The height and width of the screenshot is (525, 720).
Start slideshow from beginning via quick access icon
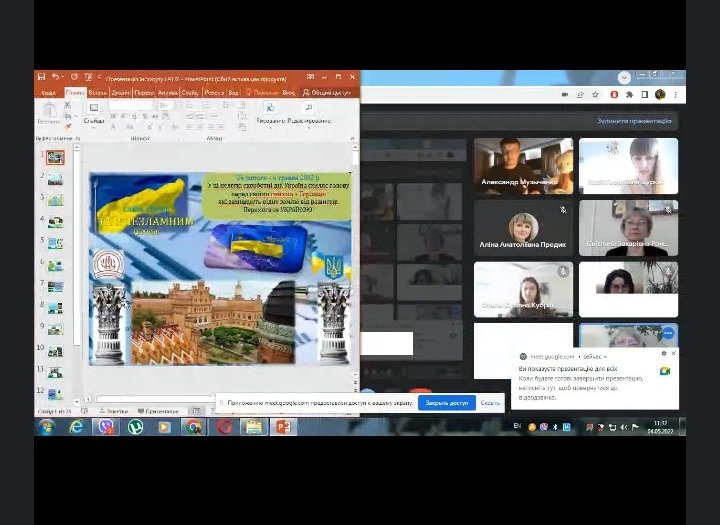(x=89, y=77)
